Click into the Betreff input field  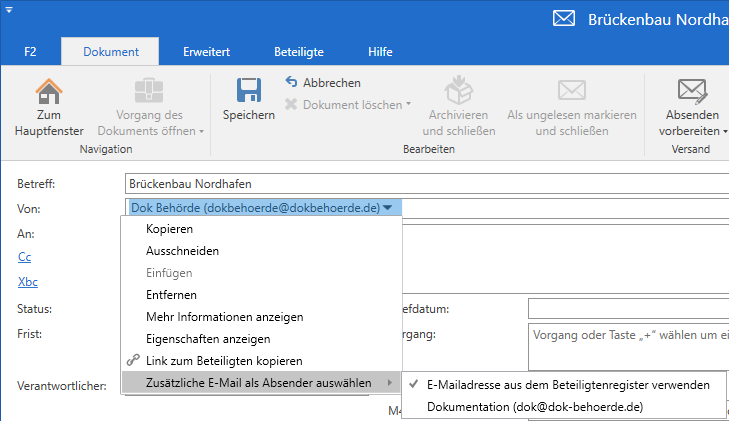click(x=420, y=184)
